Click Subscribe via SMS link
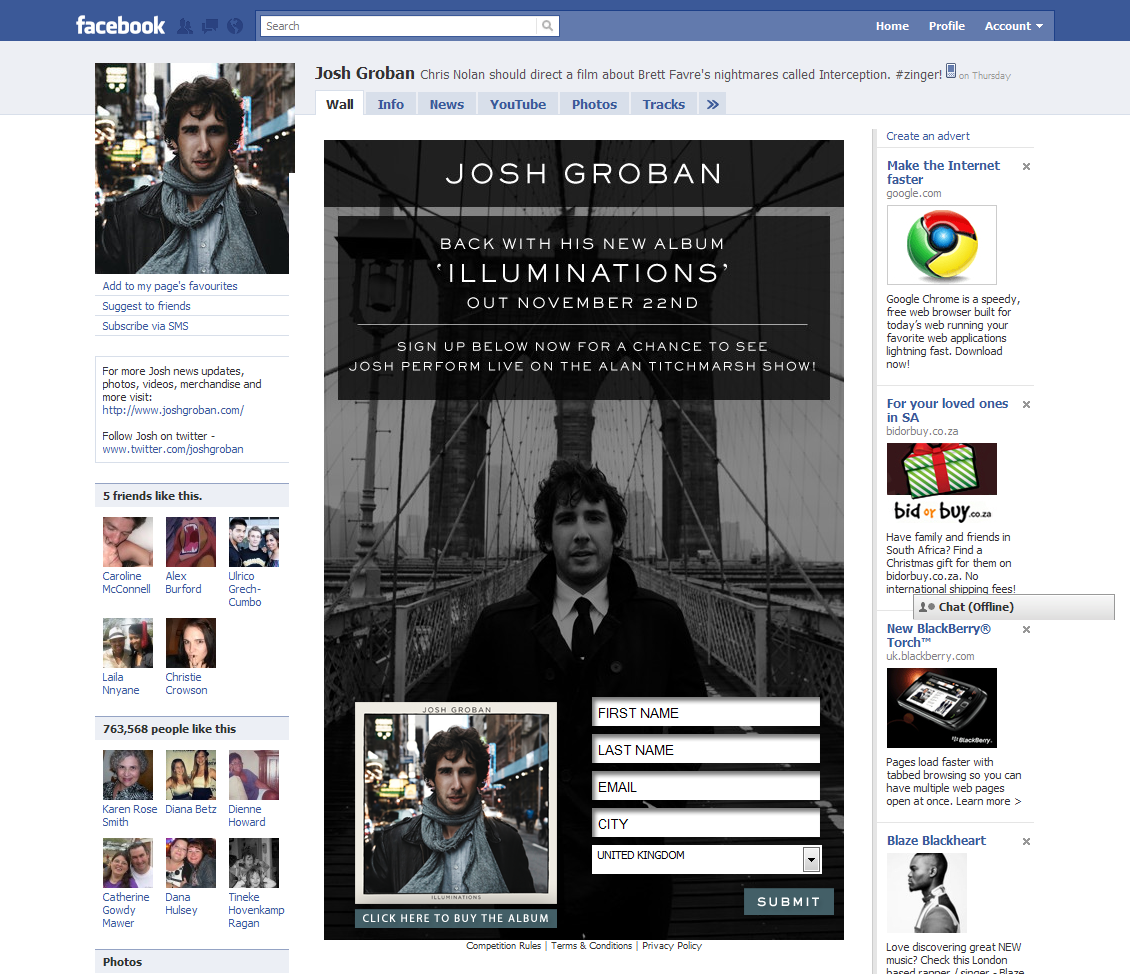This screenshot has height=974, width=1130. click(145, 326)
